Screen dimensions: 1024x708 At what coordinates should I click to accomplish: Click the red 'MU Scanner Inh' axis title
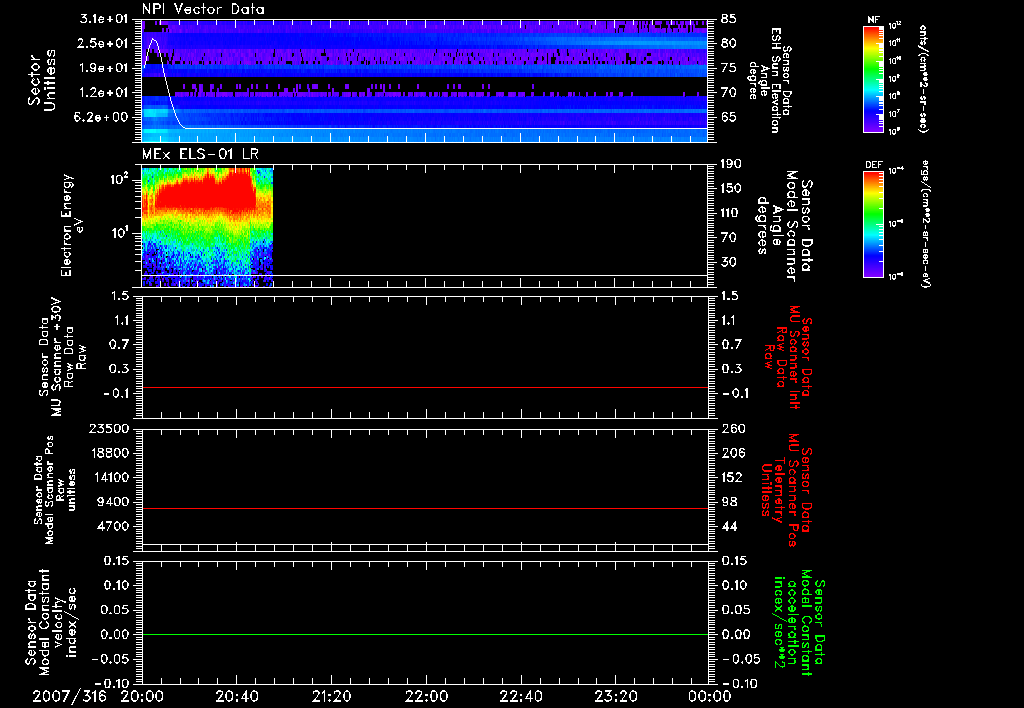789,357
